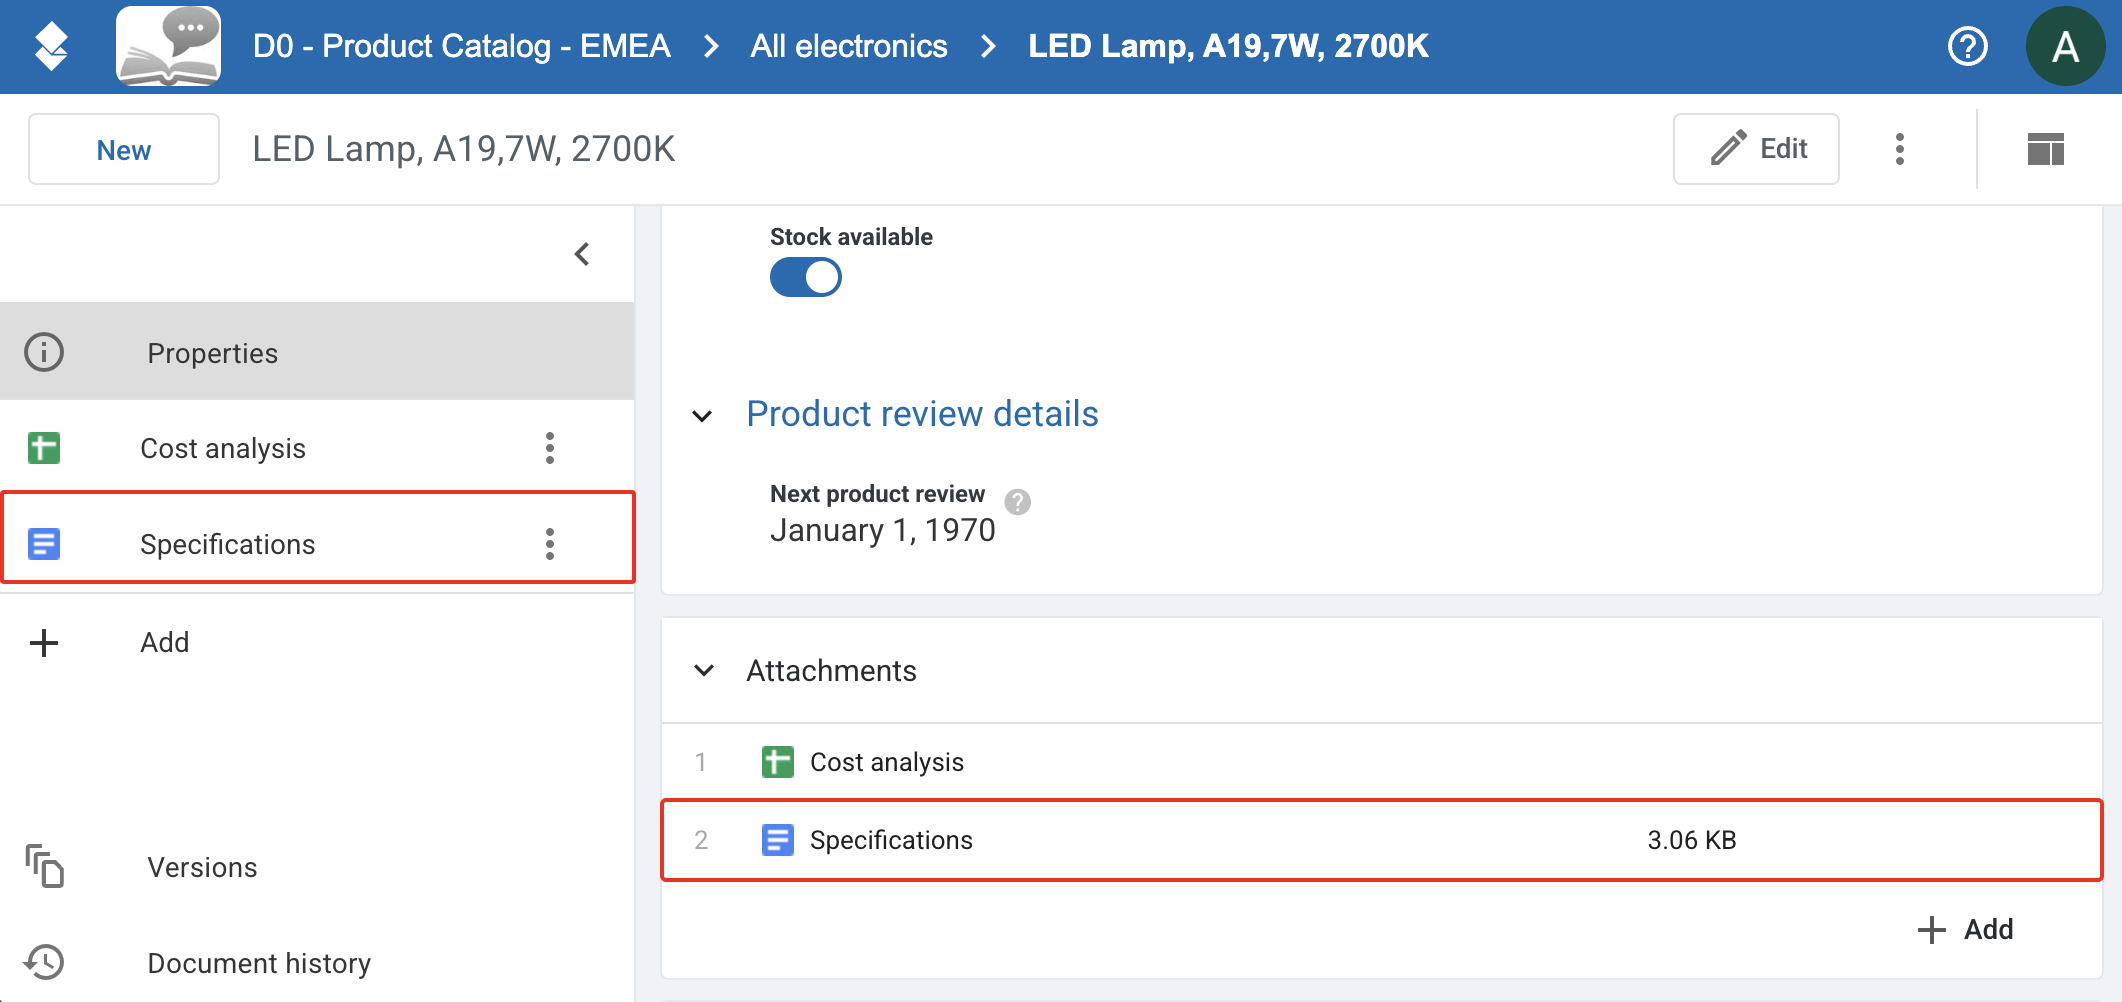Collapse the Attachments section
The height and width of the screenshot is (1002, 2122).
click(x=704, y=670)
